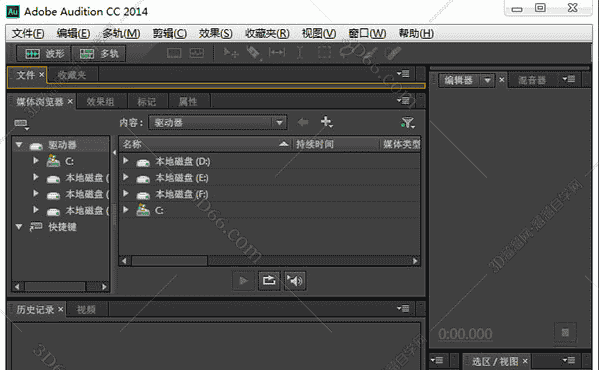Viewport: 599px width, 370px height.
Task: Sort by 持续时间 column header
Action: pyautogui.click(x=335, y=144)
